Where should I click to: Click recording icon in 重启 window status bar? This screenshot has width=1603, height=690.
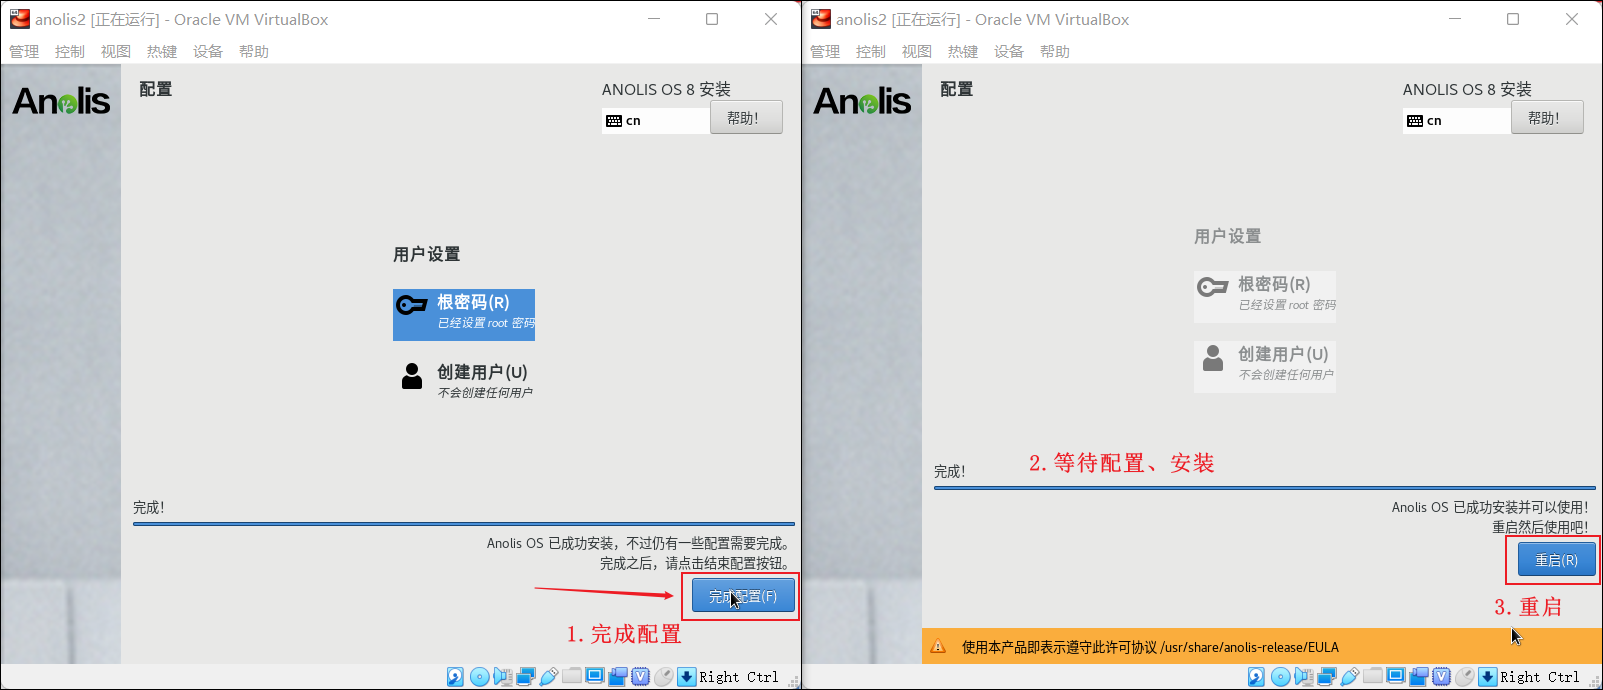(1419, 677)
